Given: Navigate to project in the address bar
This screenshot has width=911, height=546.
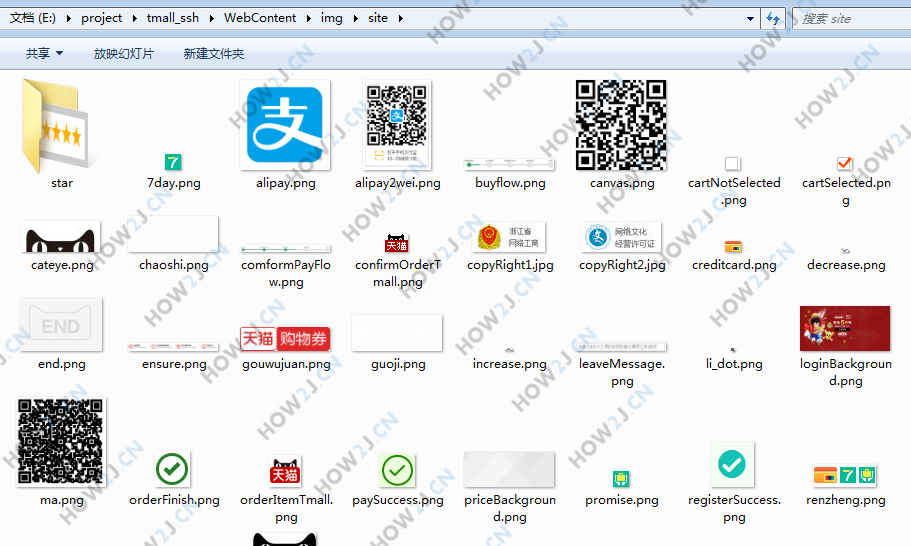Looking at the screenshot, I should tap(102, 18).
